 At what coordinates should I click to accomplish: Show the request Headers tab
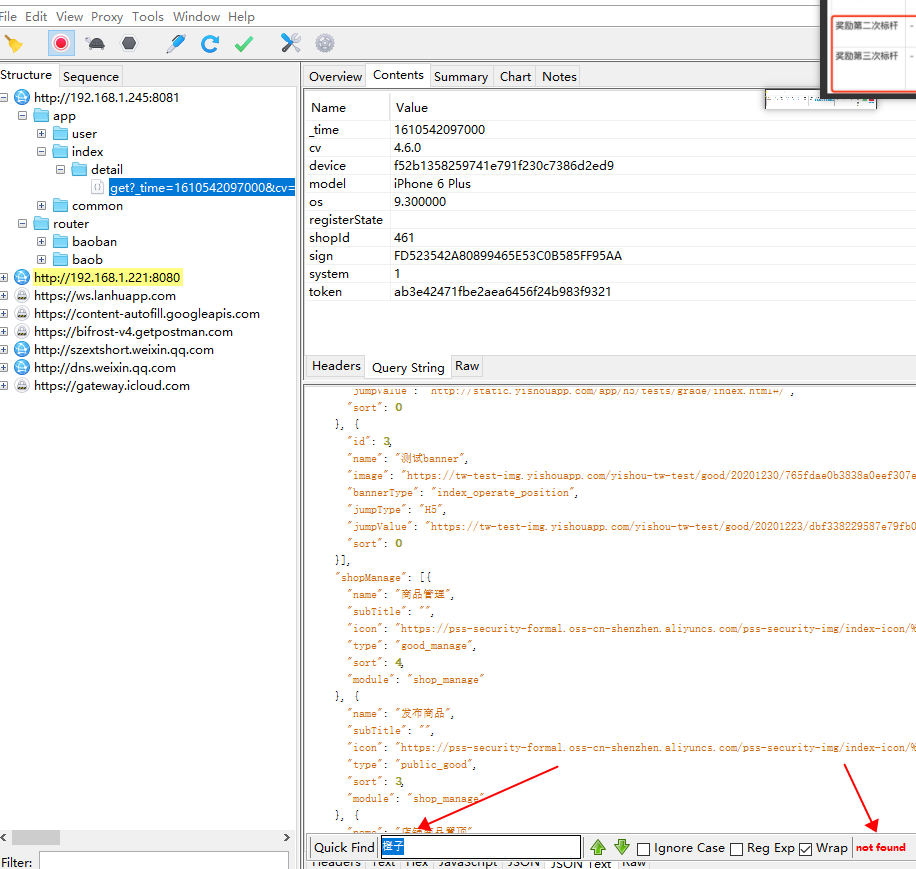coord(336,366)
